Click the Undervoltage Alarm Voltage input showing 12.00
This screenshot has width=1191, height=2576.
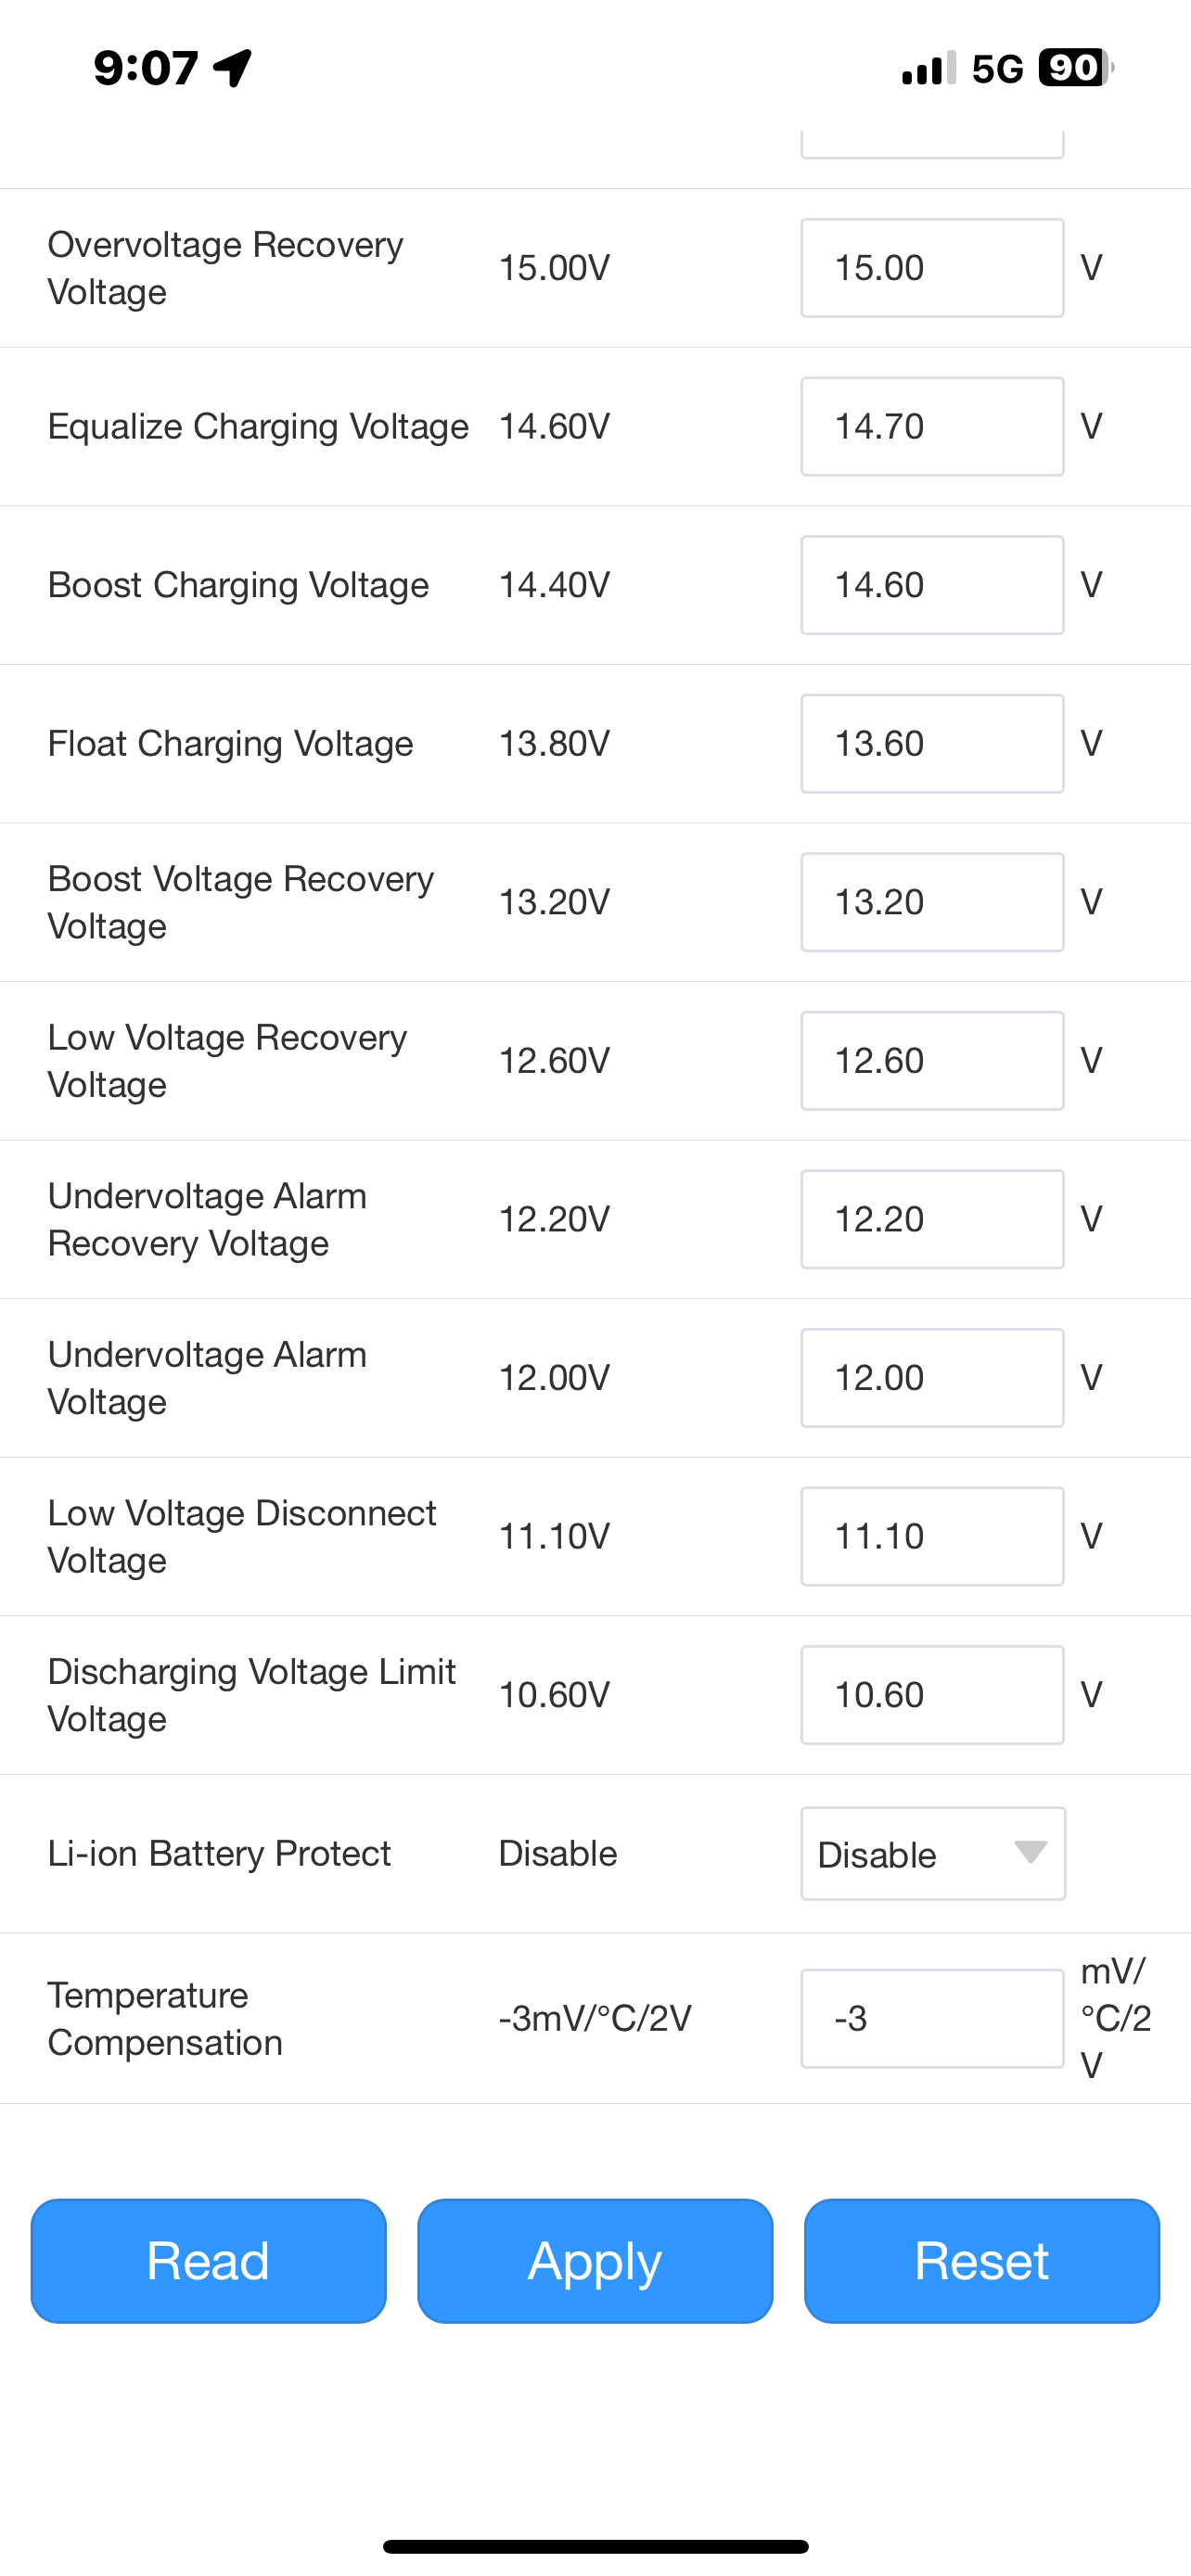(932, 1378)
